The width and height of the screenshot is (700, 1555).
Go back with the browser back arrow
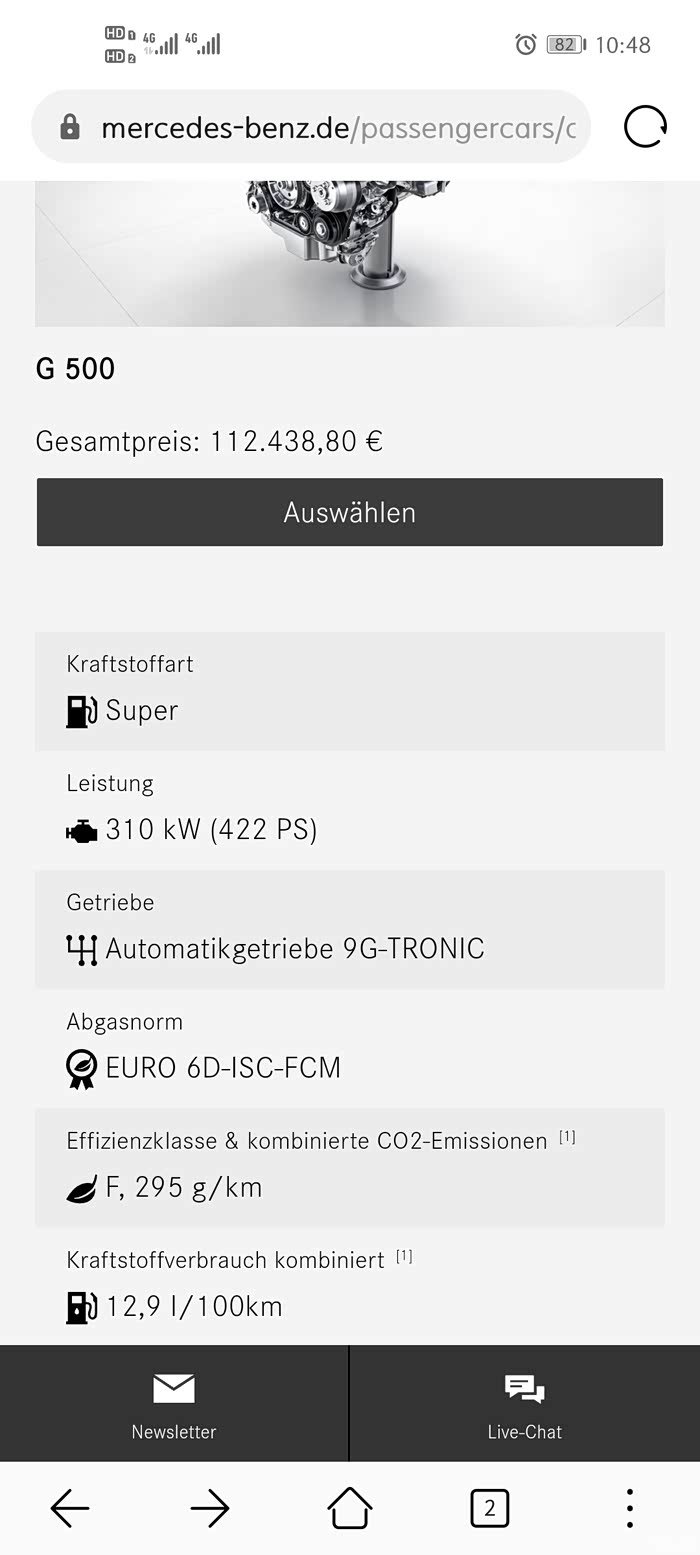point(70,1508)
